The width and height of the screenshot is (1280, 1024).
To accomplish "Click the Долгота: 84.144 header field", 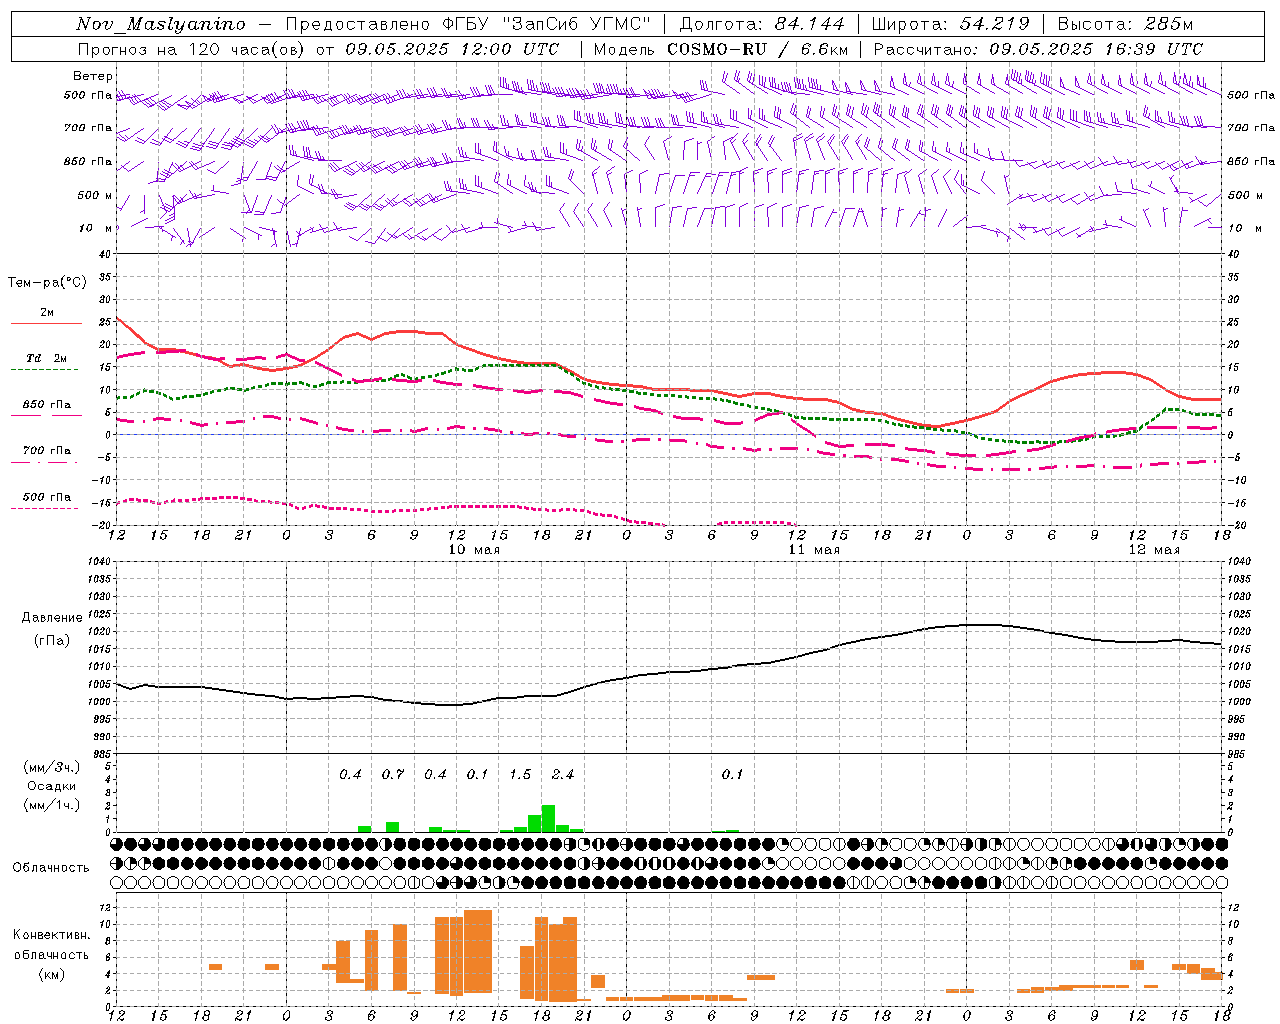I will (762, 24).
